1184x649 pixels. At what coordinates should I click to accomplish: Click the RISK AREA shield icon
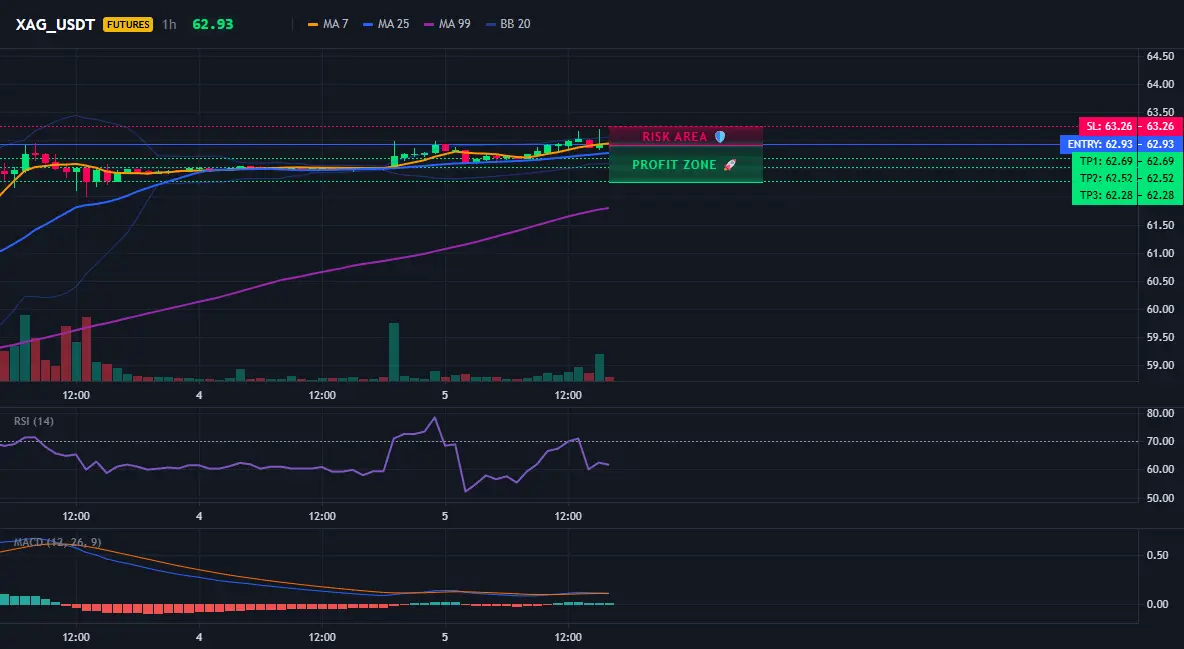coord(720,137)
